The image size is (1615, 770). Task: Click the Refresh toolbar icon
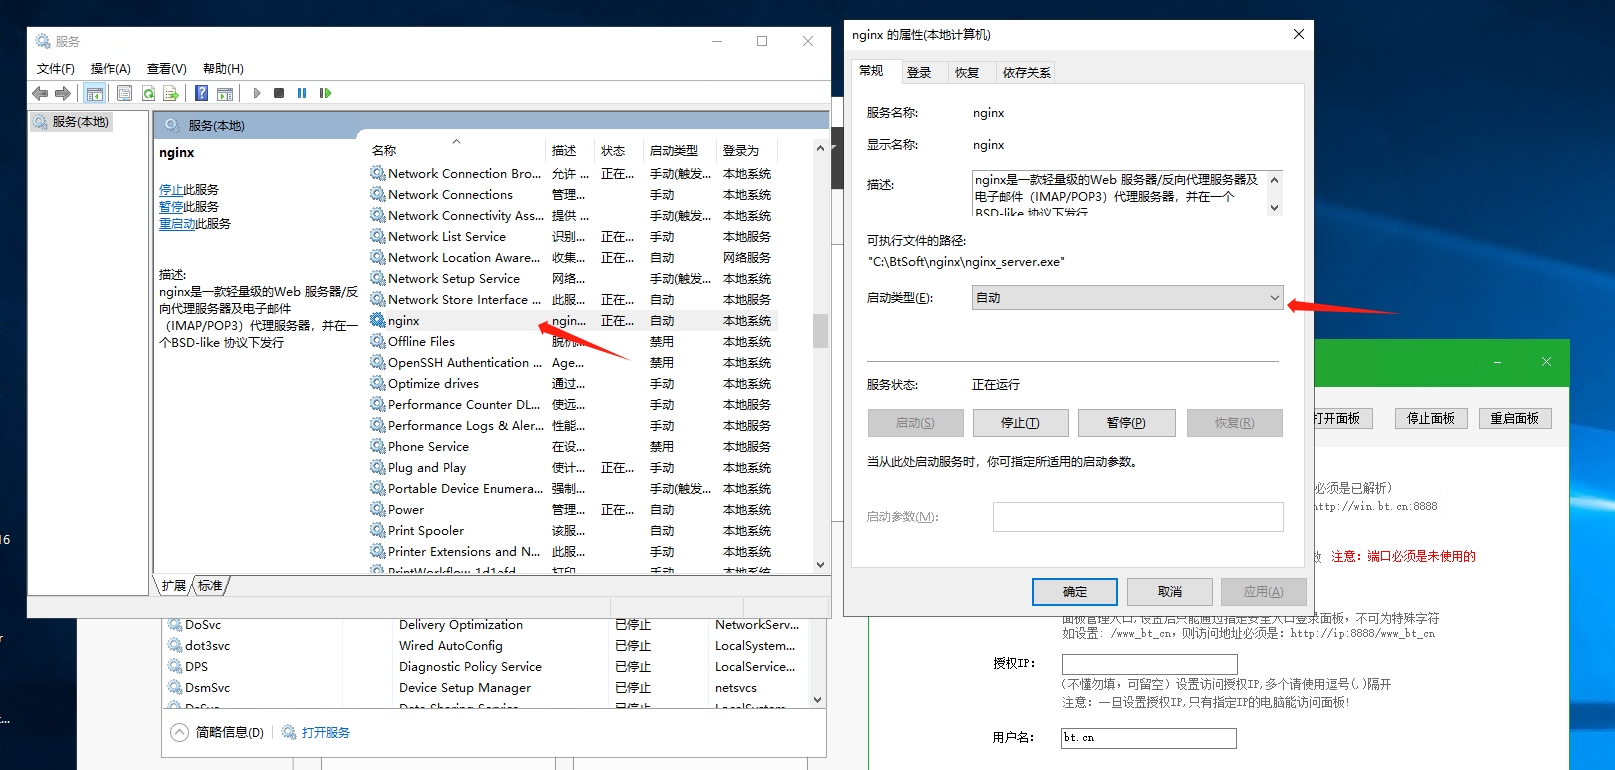(x=148, y=93)
